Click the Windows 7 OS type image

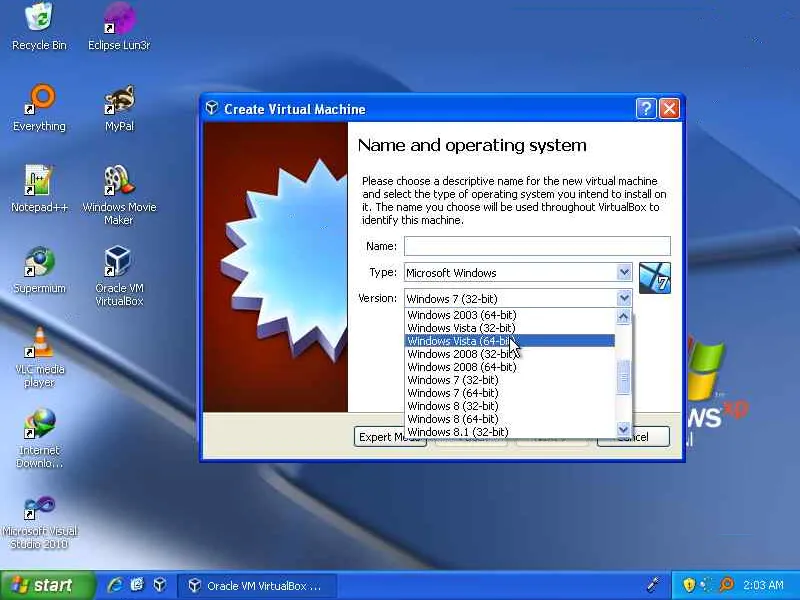pyautogui.click(x=655, y=278)
